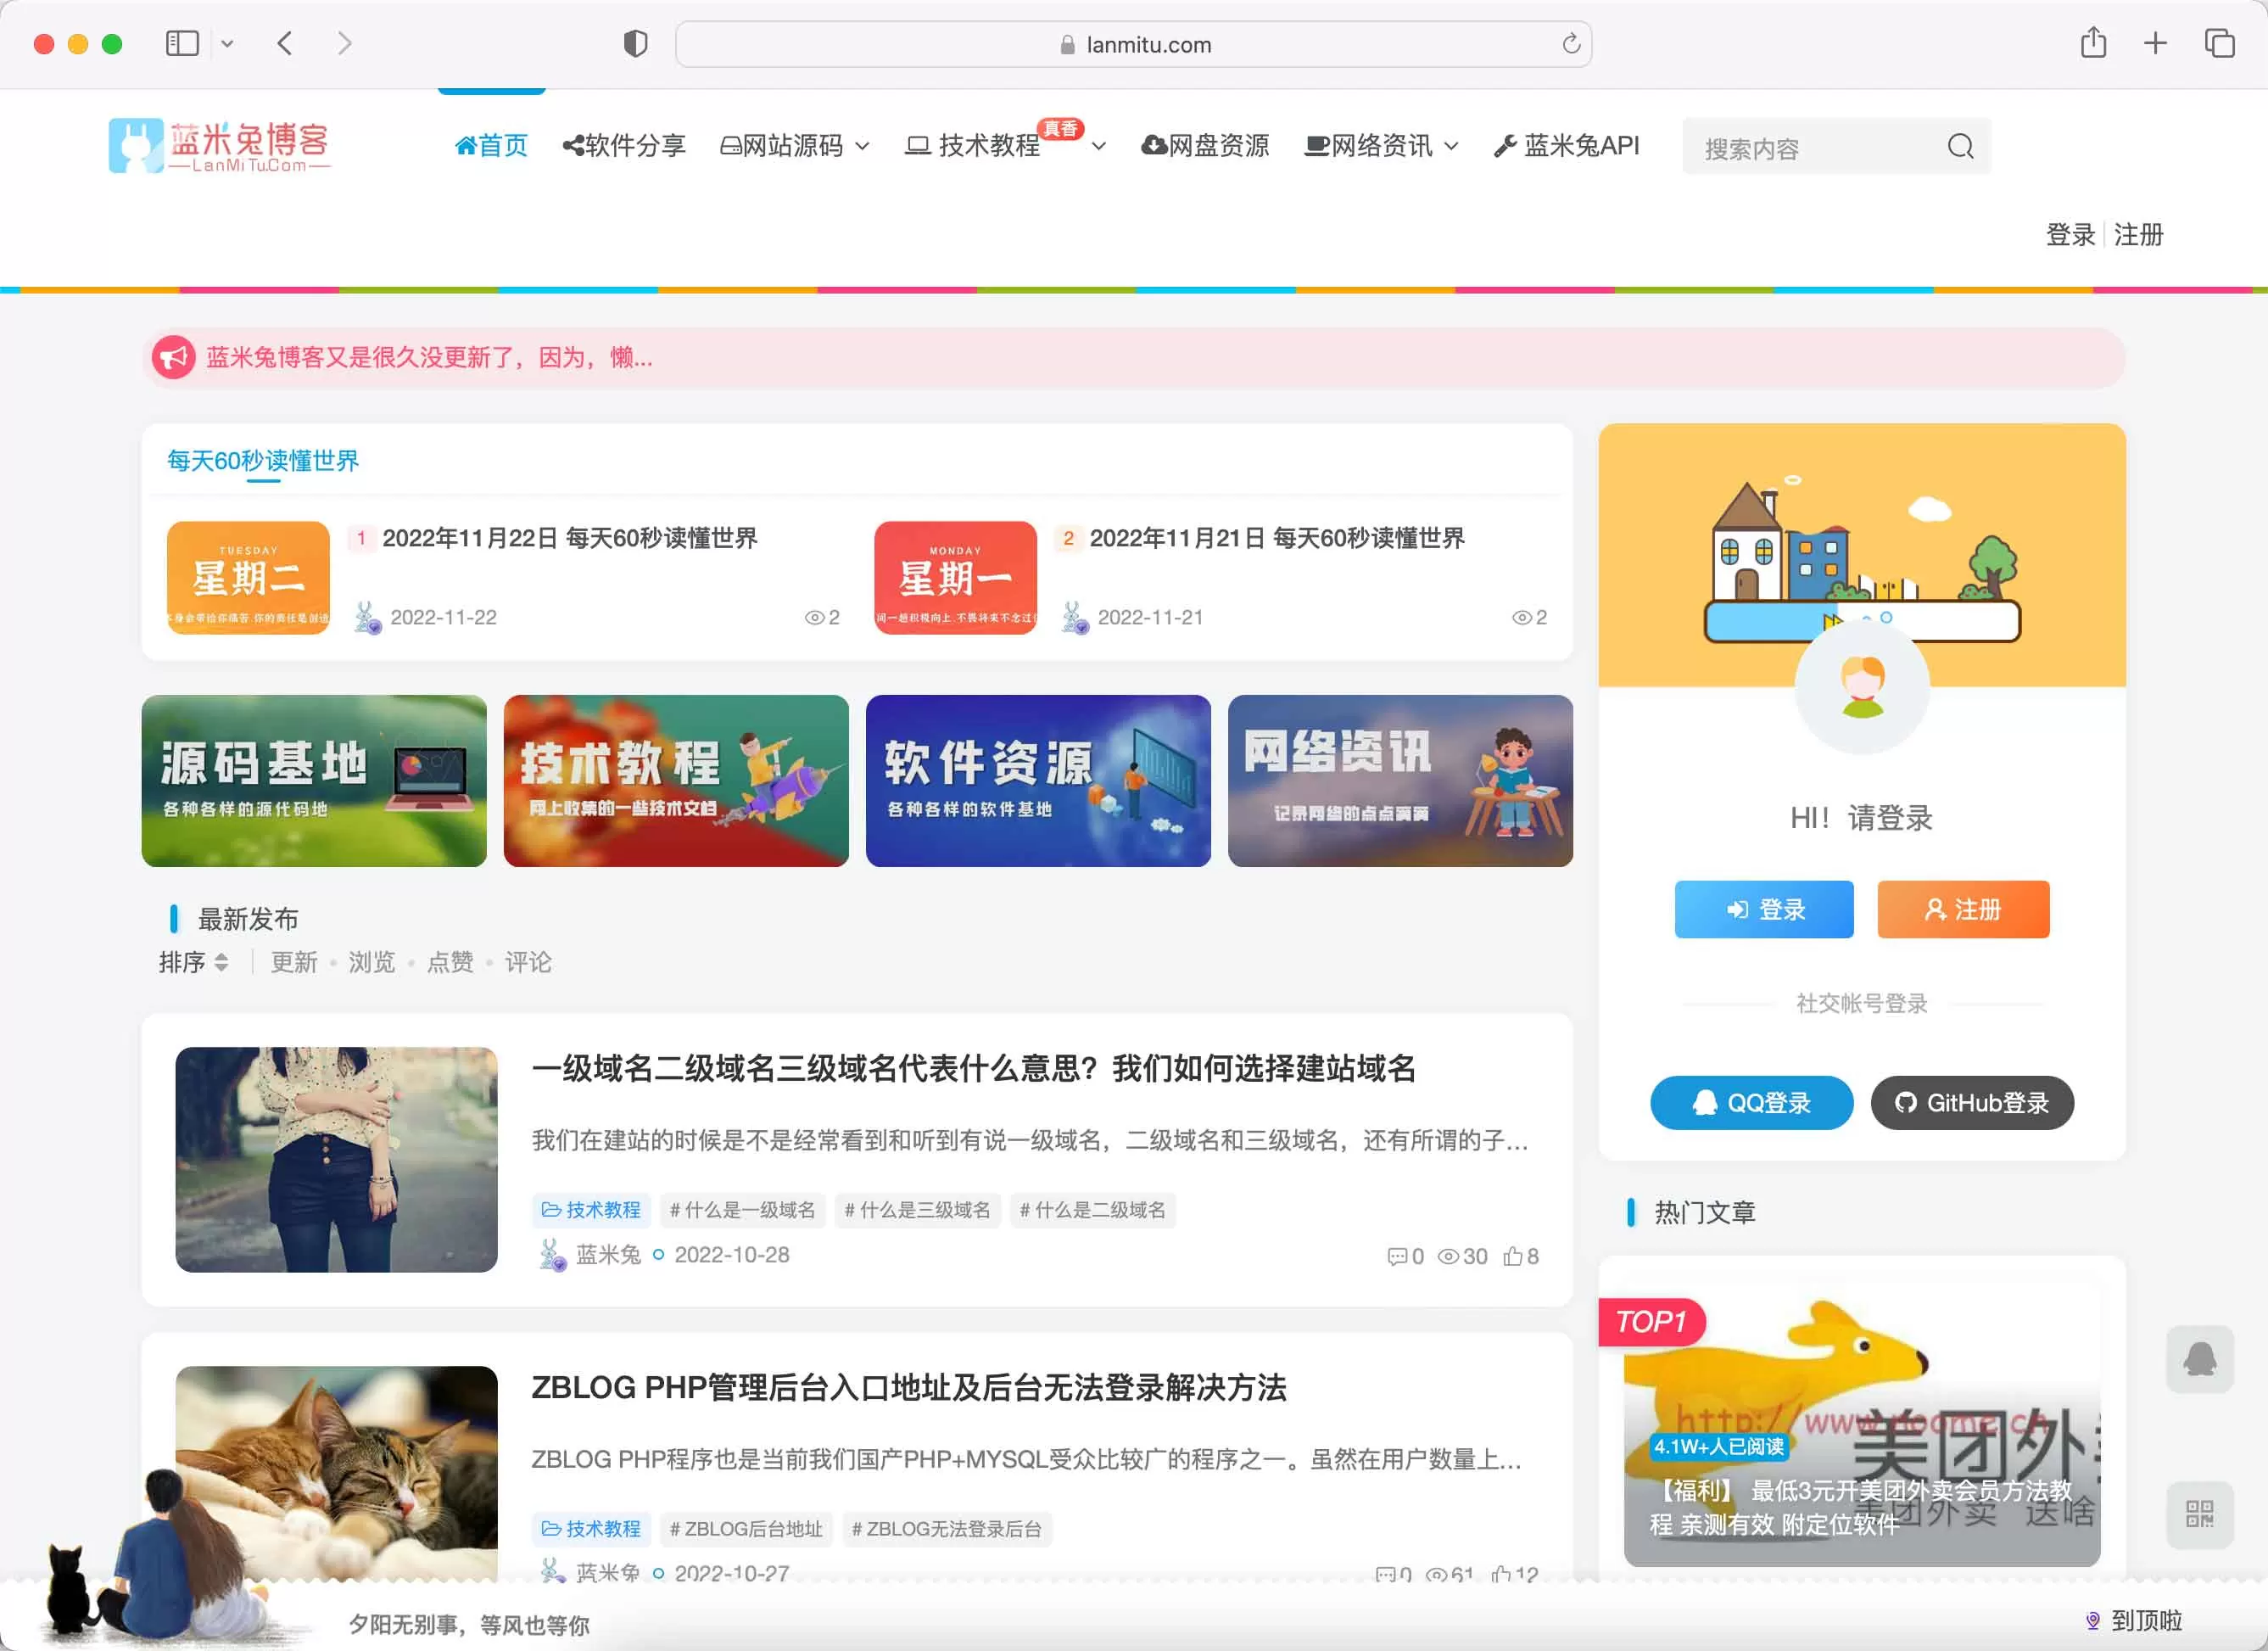The image size is (2268, 1651).
Task: Sort posts by 评论
Action: point(528,962)
